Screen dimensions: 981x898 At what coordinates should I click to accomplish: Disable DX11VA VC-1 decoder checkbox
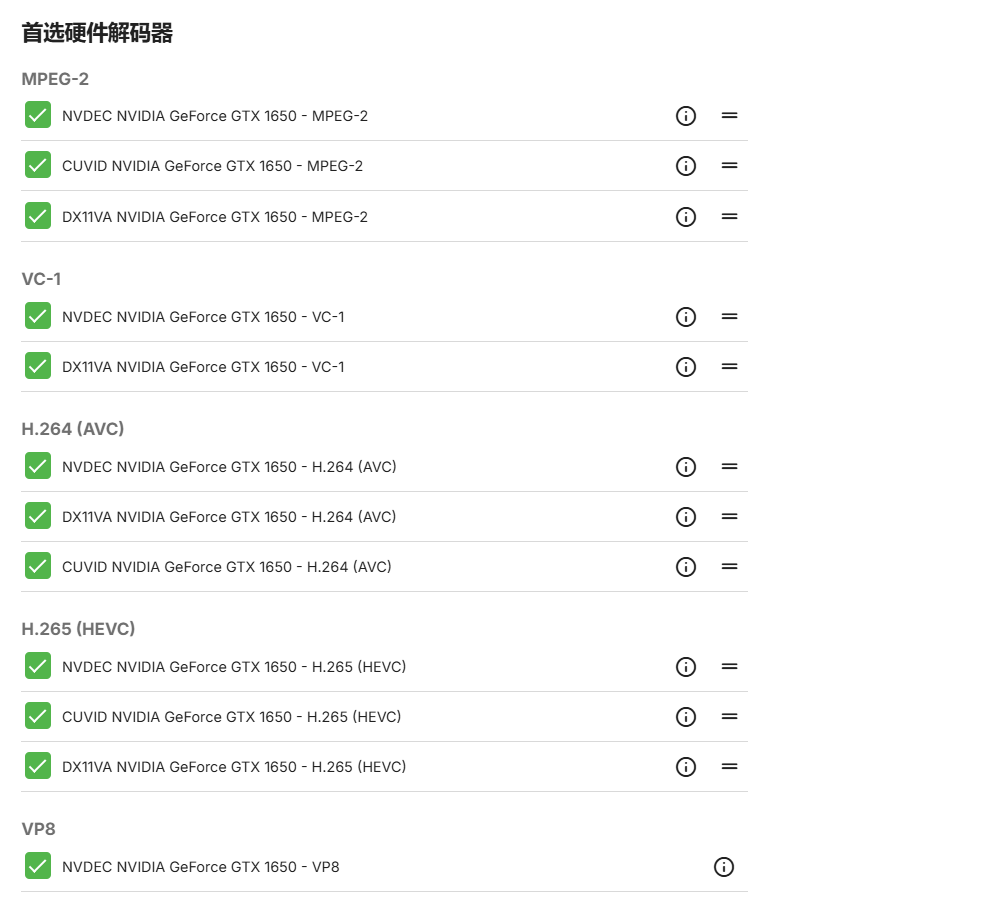pyautogui.click(x=38, y=366)
